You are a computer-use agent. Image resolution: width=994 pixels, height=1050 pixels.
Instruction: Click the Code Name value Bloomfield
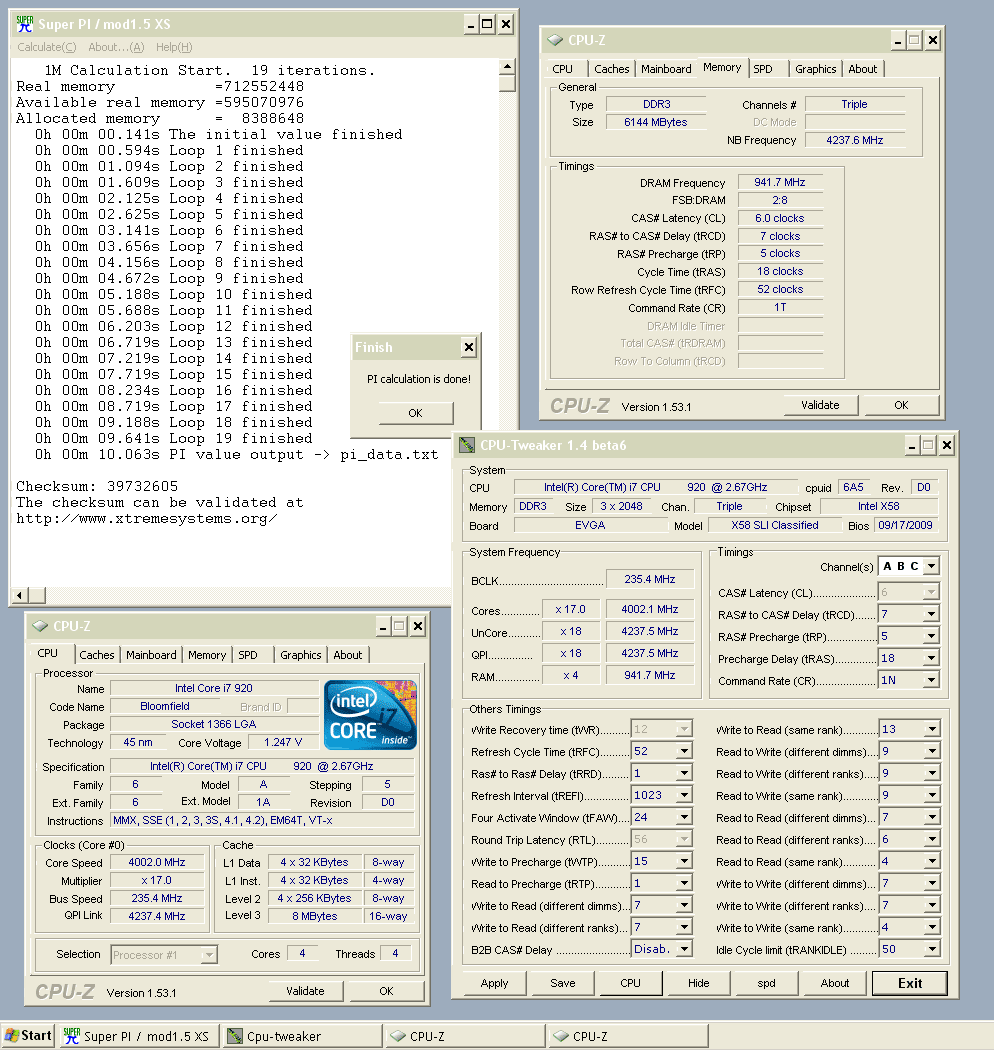click(x=165, y=706)
